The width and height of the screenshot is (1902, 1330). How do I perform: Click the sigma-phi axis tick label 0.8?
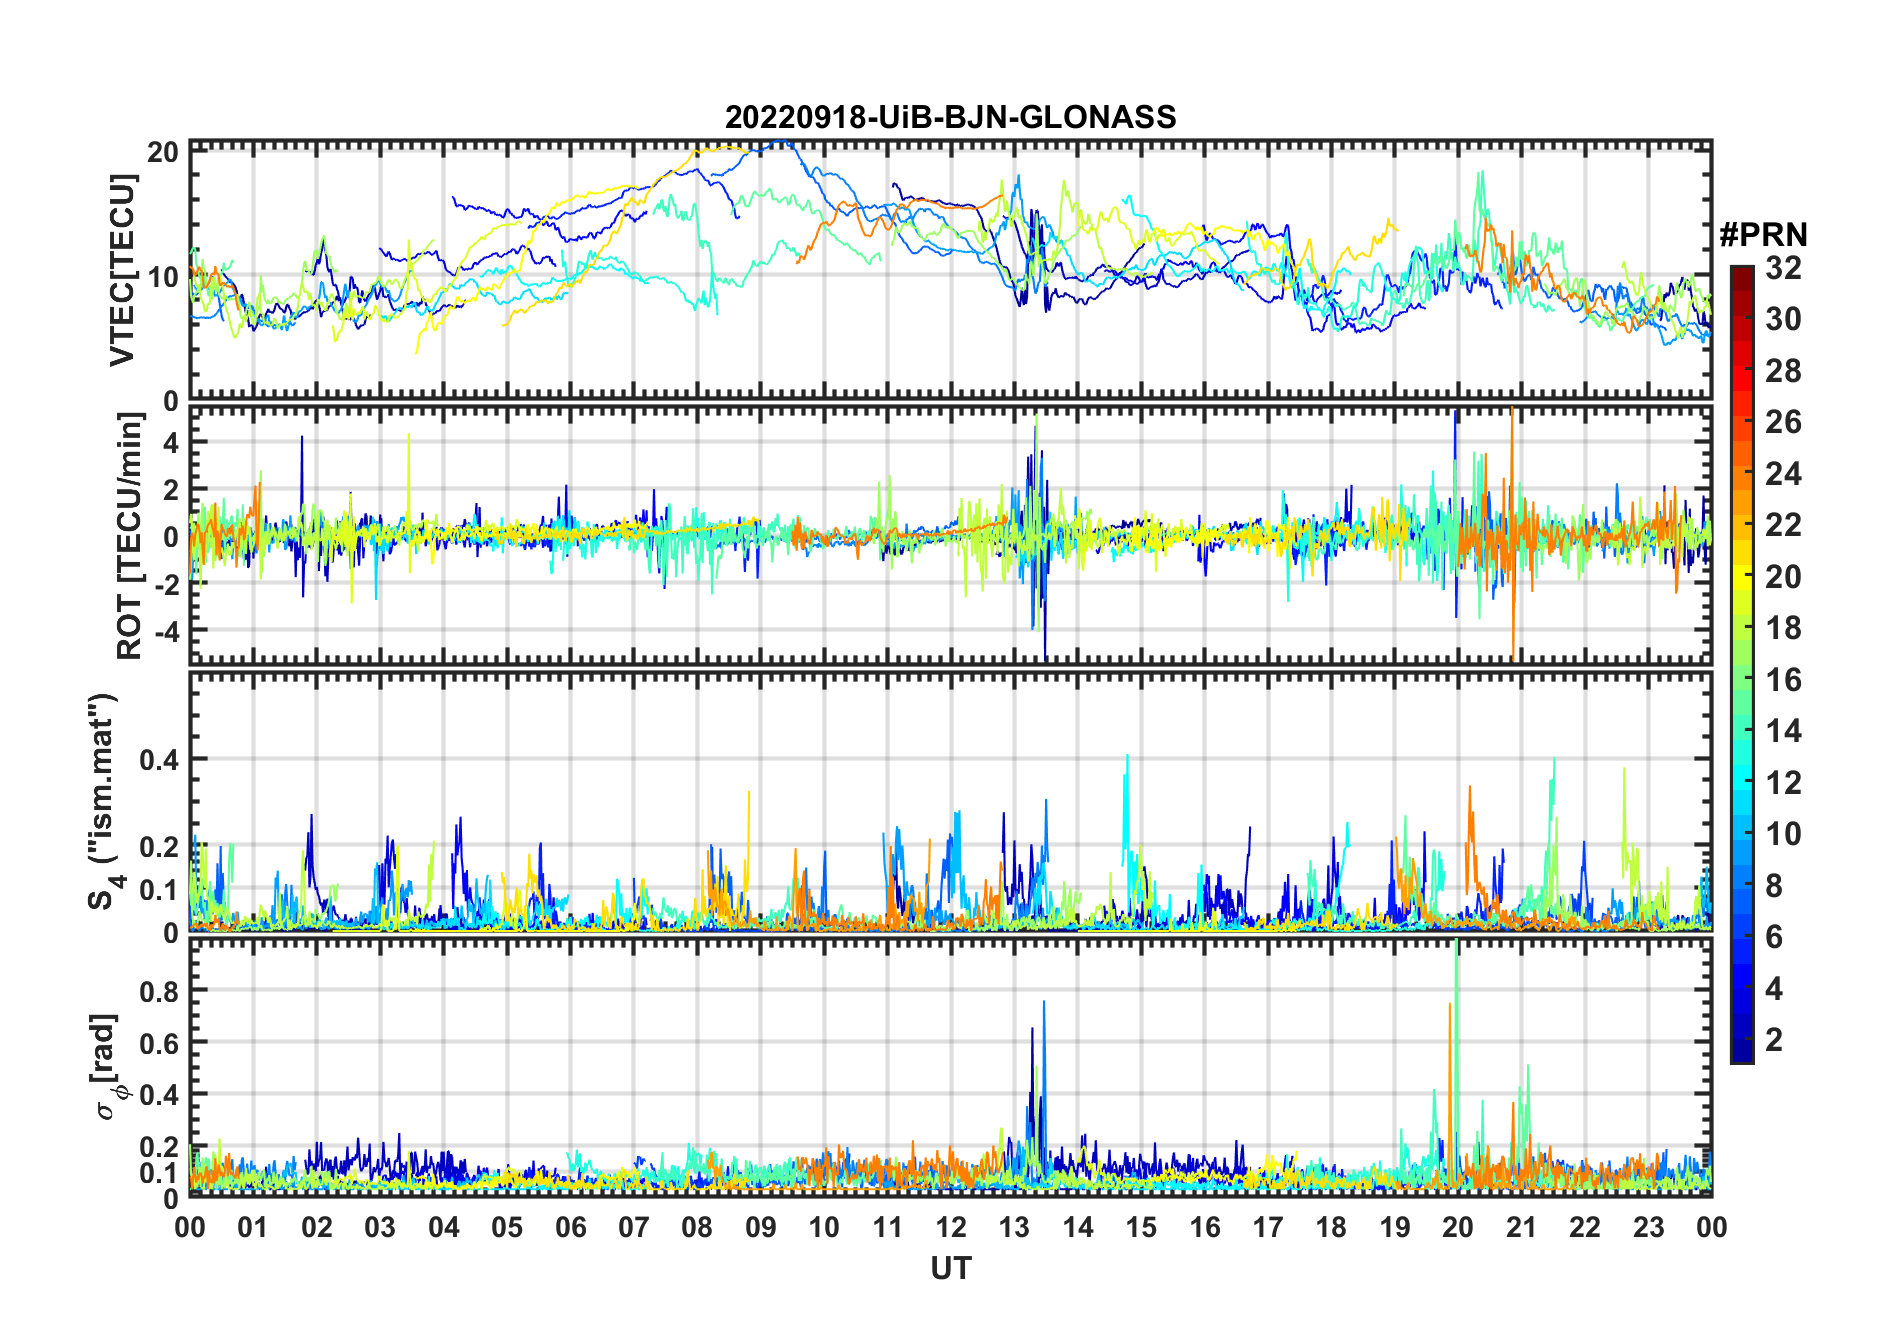[160, 991]
